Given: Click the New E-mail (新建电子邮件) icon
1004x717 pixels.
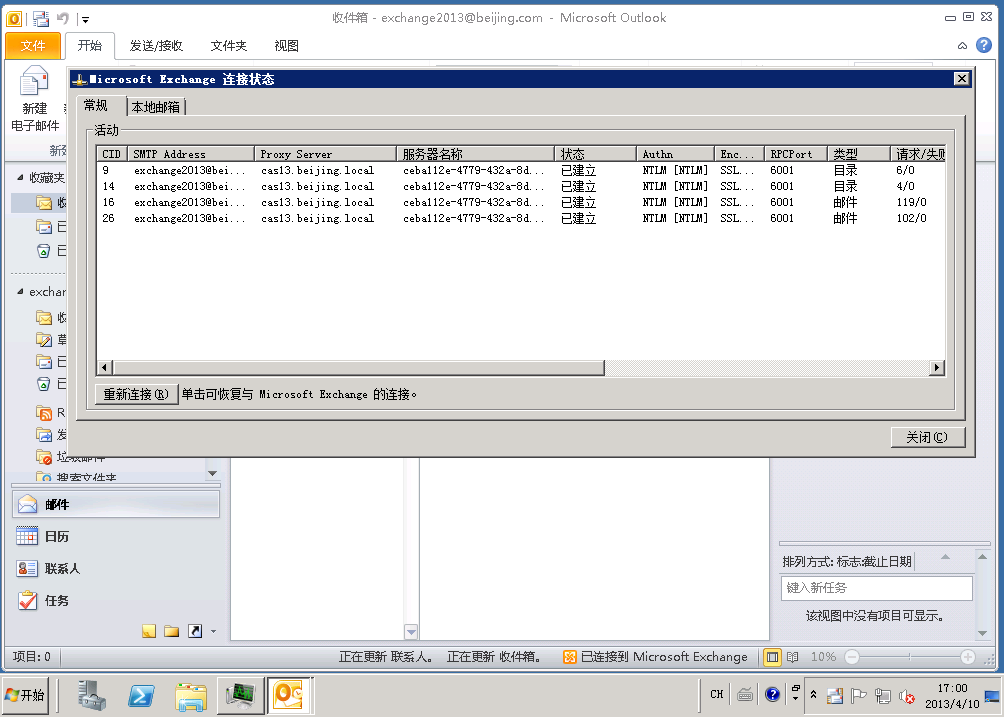Looking at the screenshot, I should coord(34,83).
